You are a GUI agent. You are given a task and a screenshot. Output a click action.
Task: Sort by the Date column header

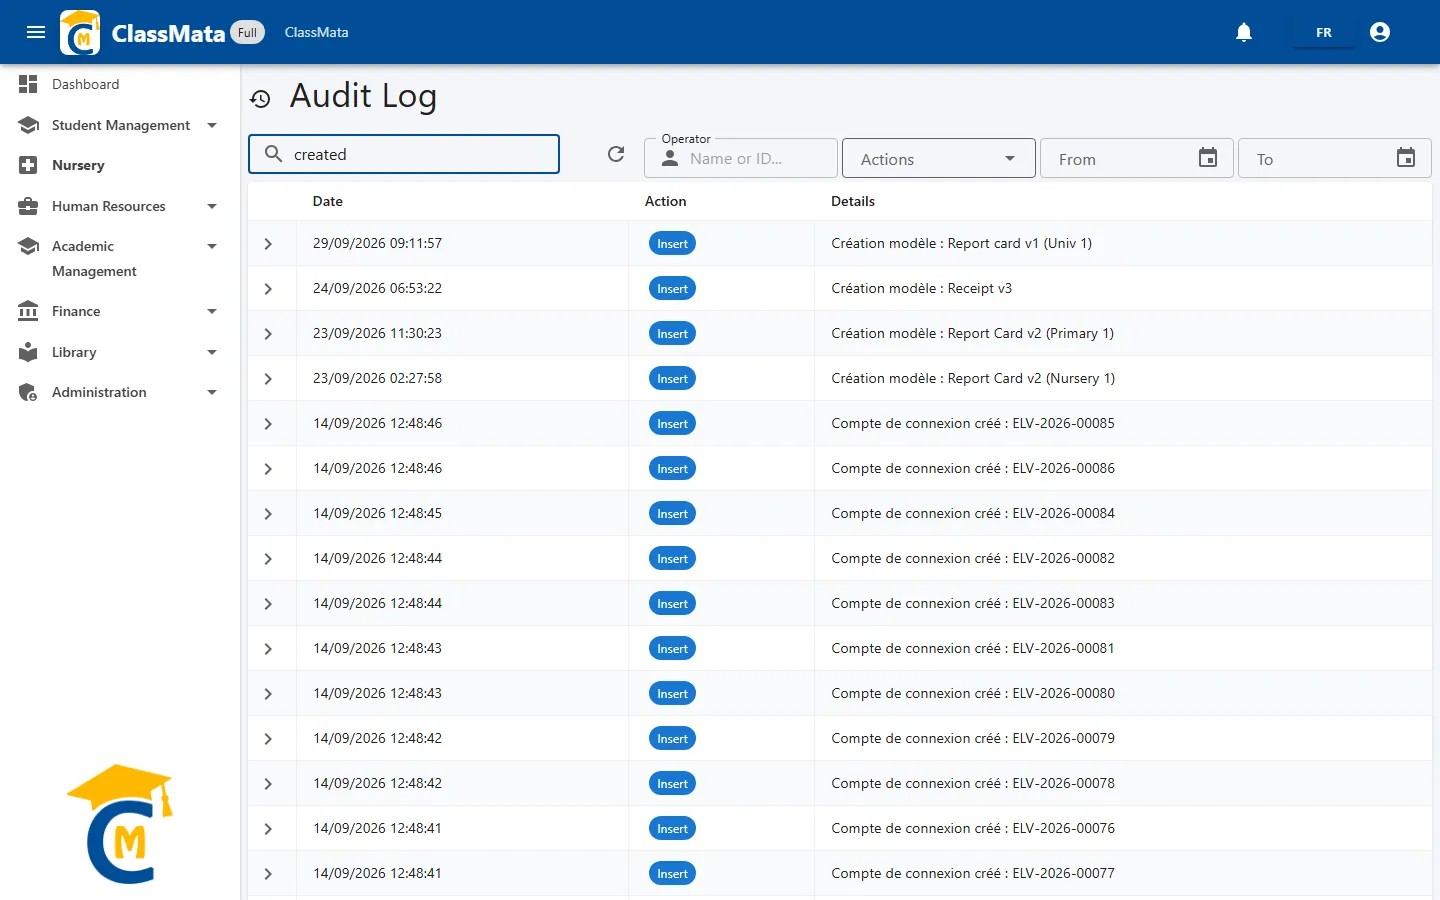[x=328, y=201]
